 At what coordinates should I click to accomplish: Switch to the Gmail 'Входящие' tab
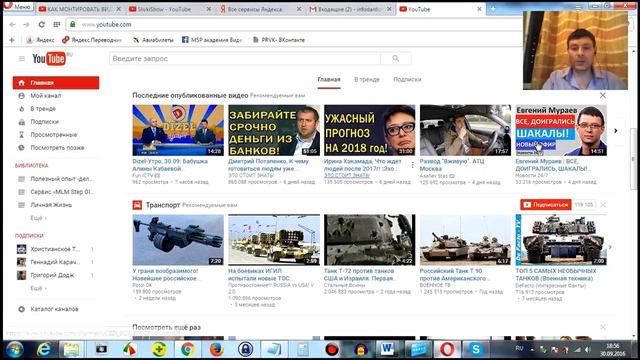351,9
